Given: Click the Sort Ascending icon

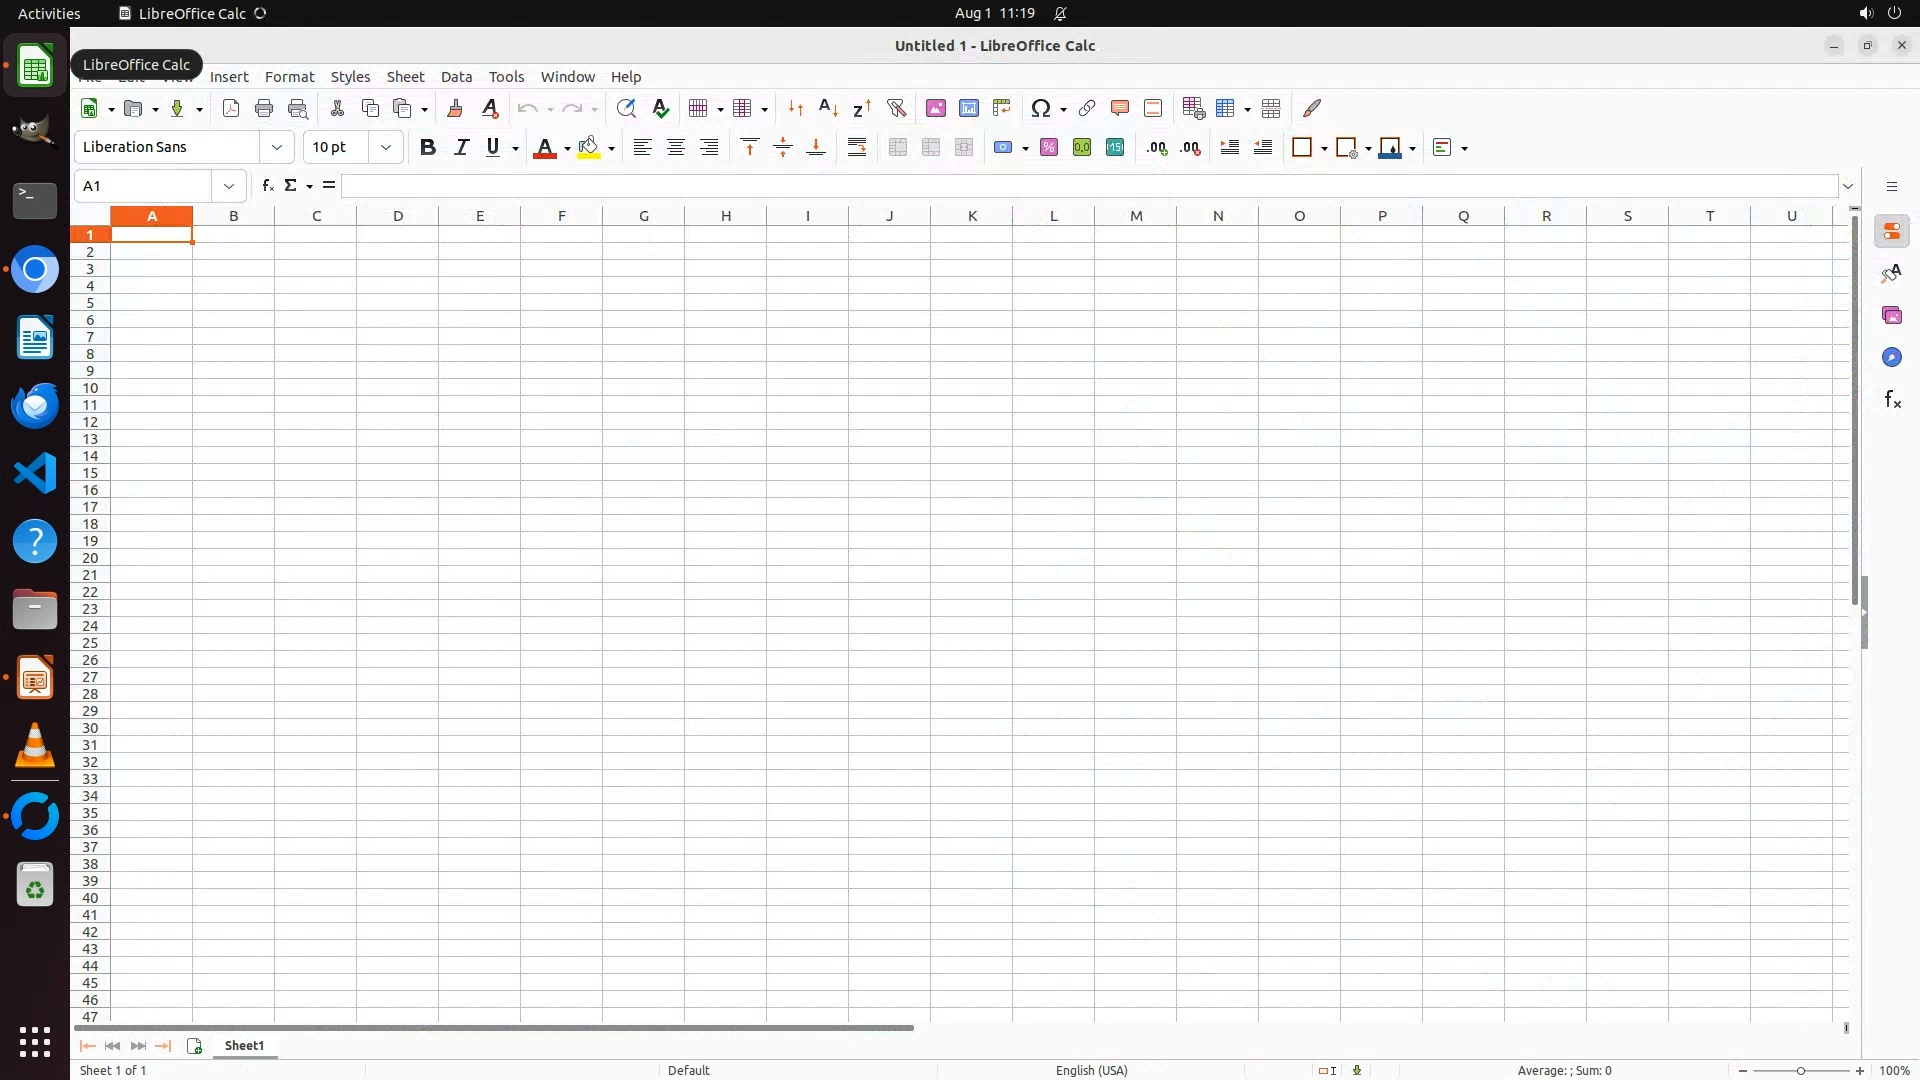Looking at the screenshot, I should click(828, 108).
